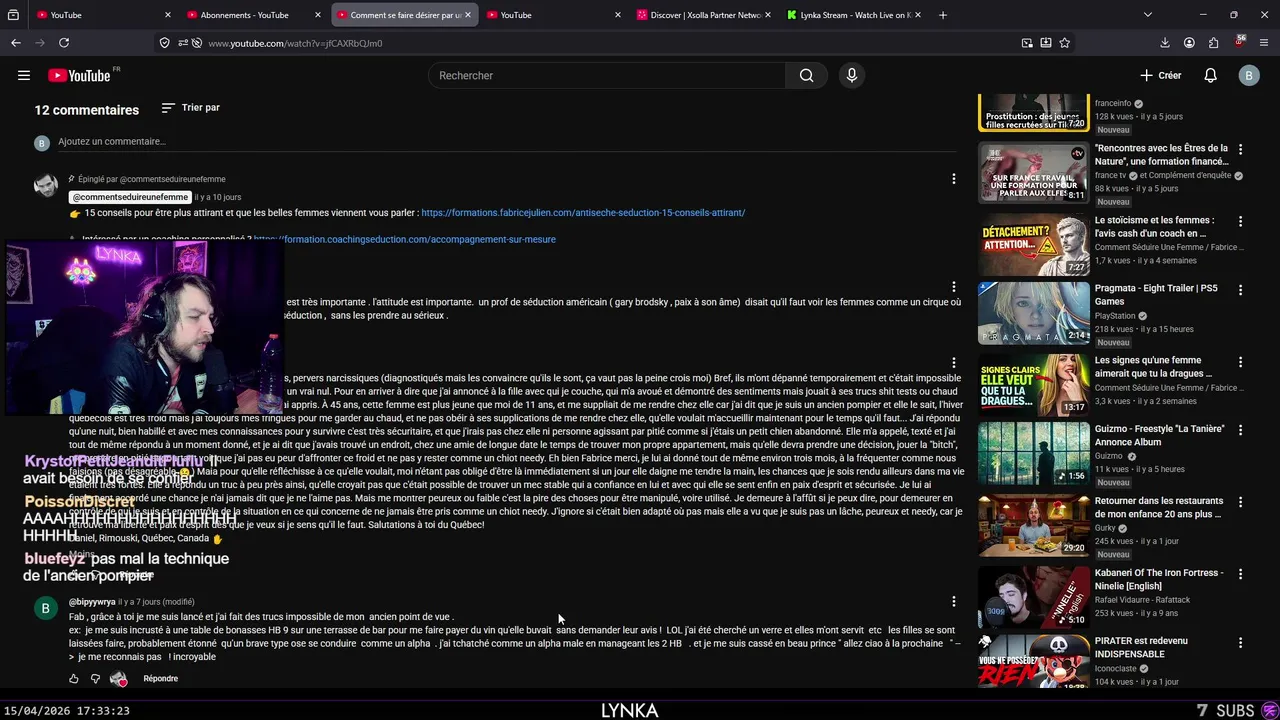Image resolution: width=1280 pixels, height=720 pixels.
Task: Reply to the @bipyywrya comment
Action: pos(160,679)
